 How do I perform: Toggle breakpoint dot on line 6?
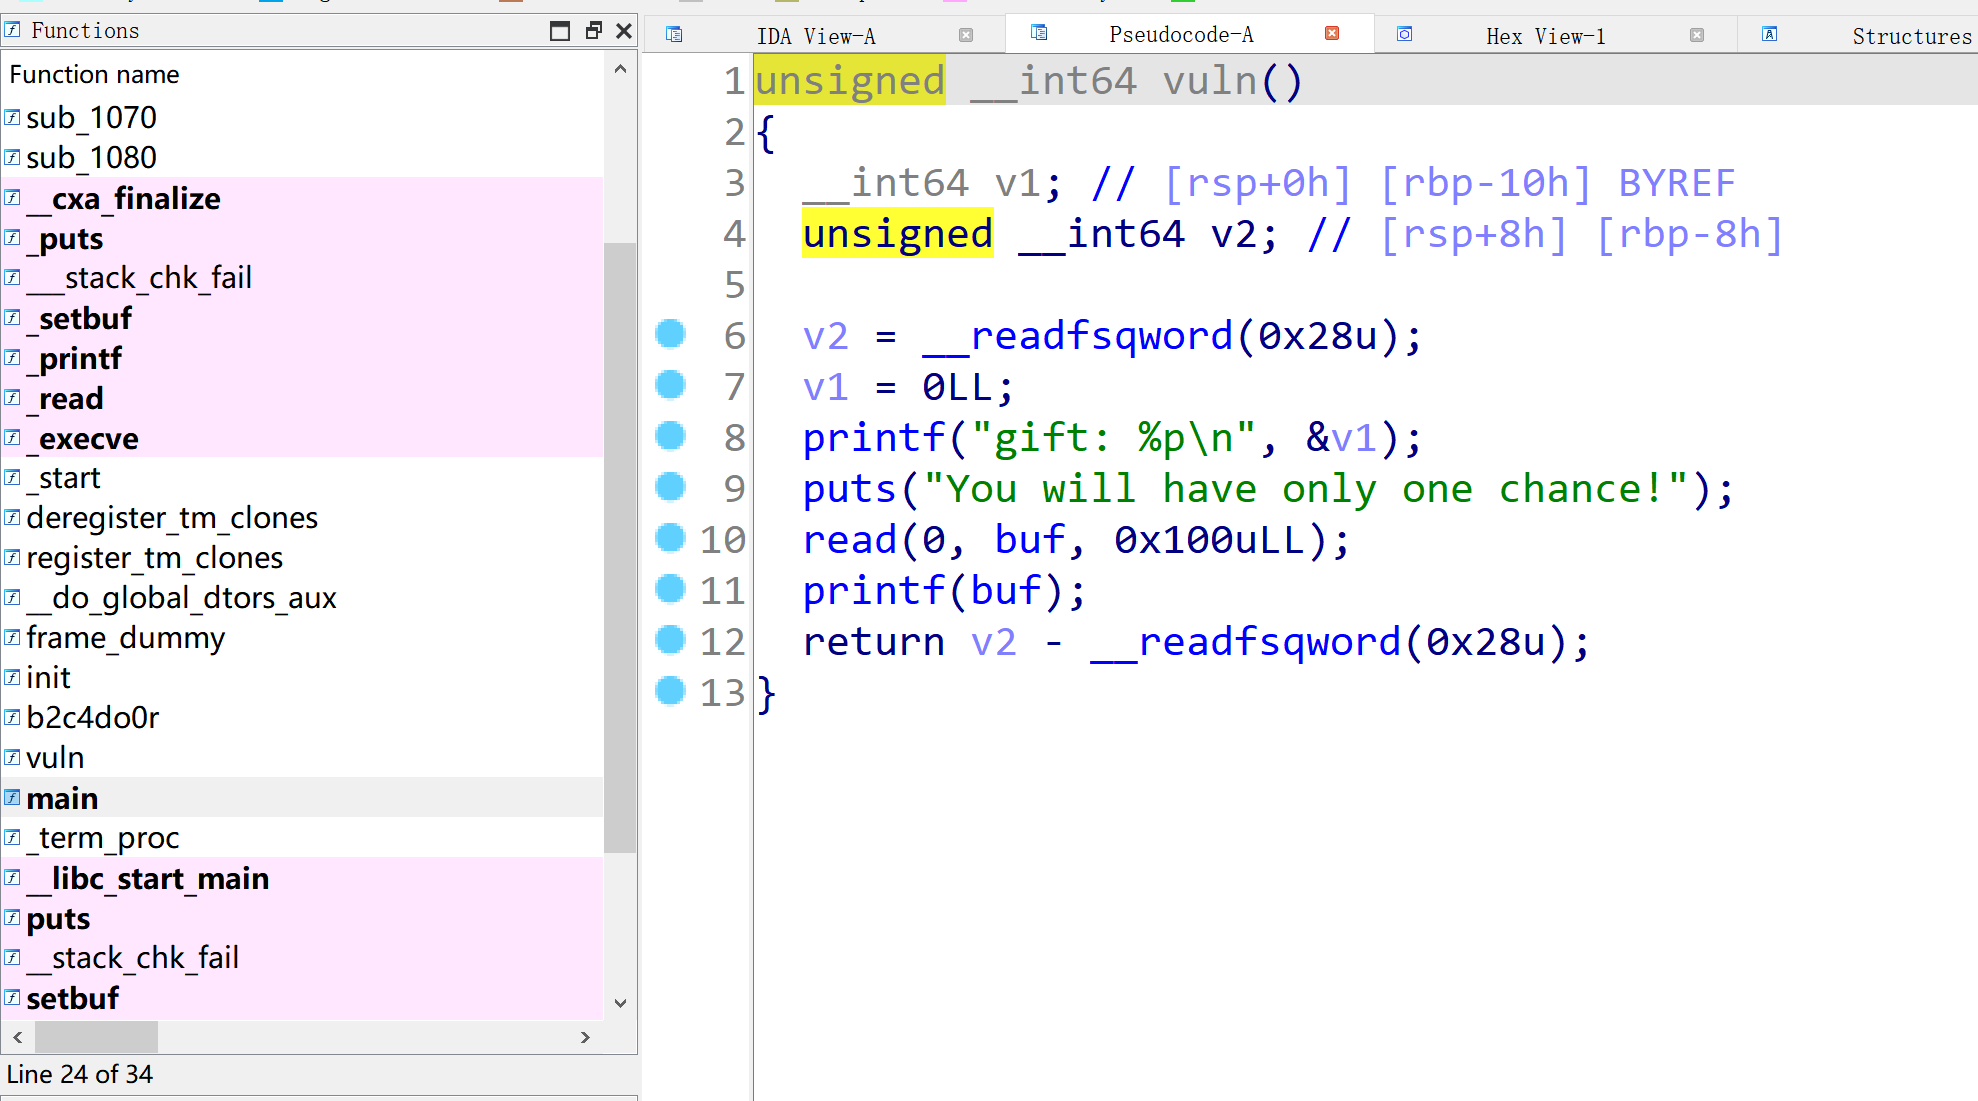pos(670,333)
